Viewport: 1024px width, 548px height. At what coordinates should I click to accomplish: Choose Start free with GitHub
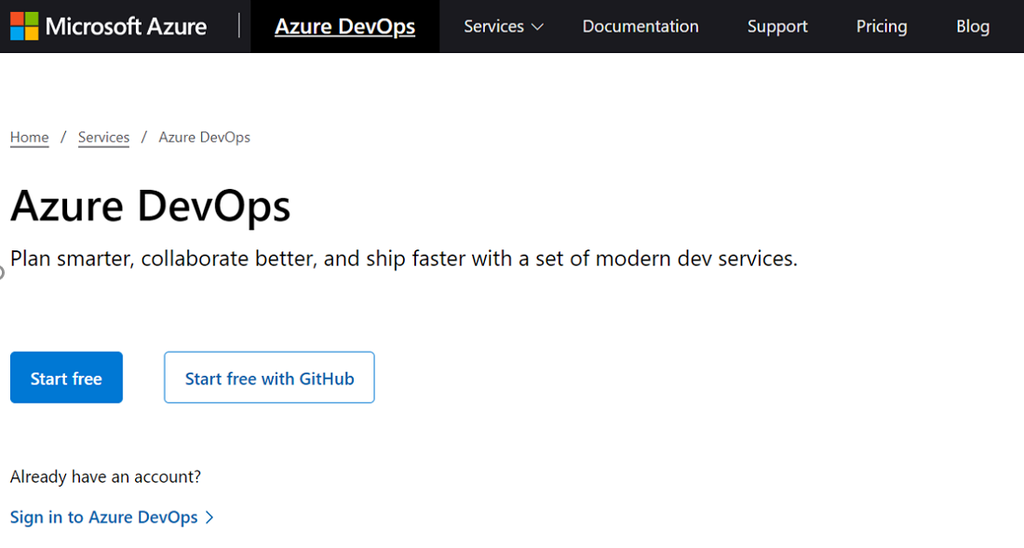pyautogui.click(x=269, y=378)
